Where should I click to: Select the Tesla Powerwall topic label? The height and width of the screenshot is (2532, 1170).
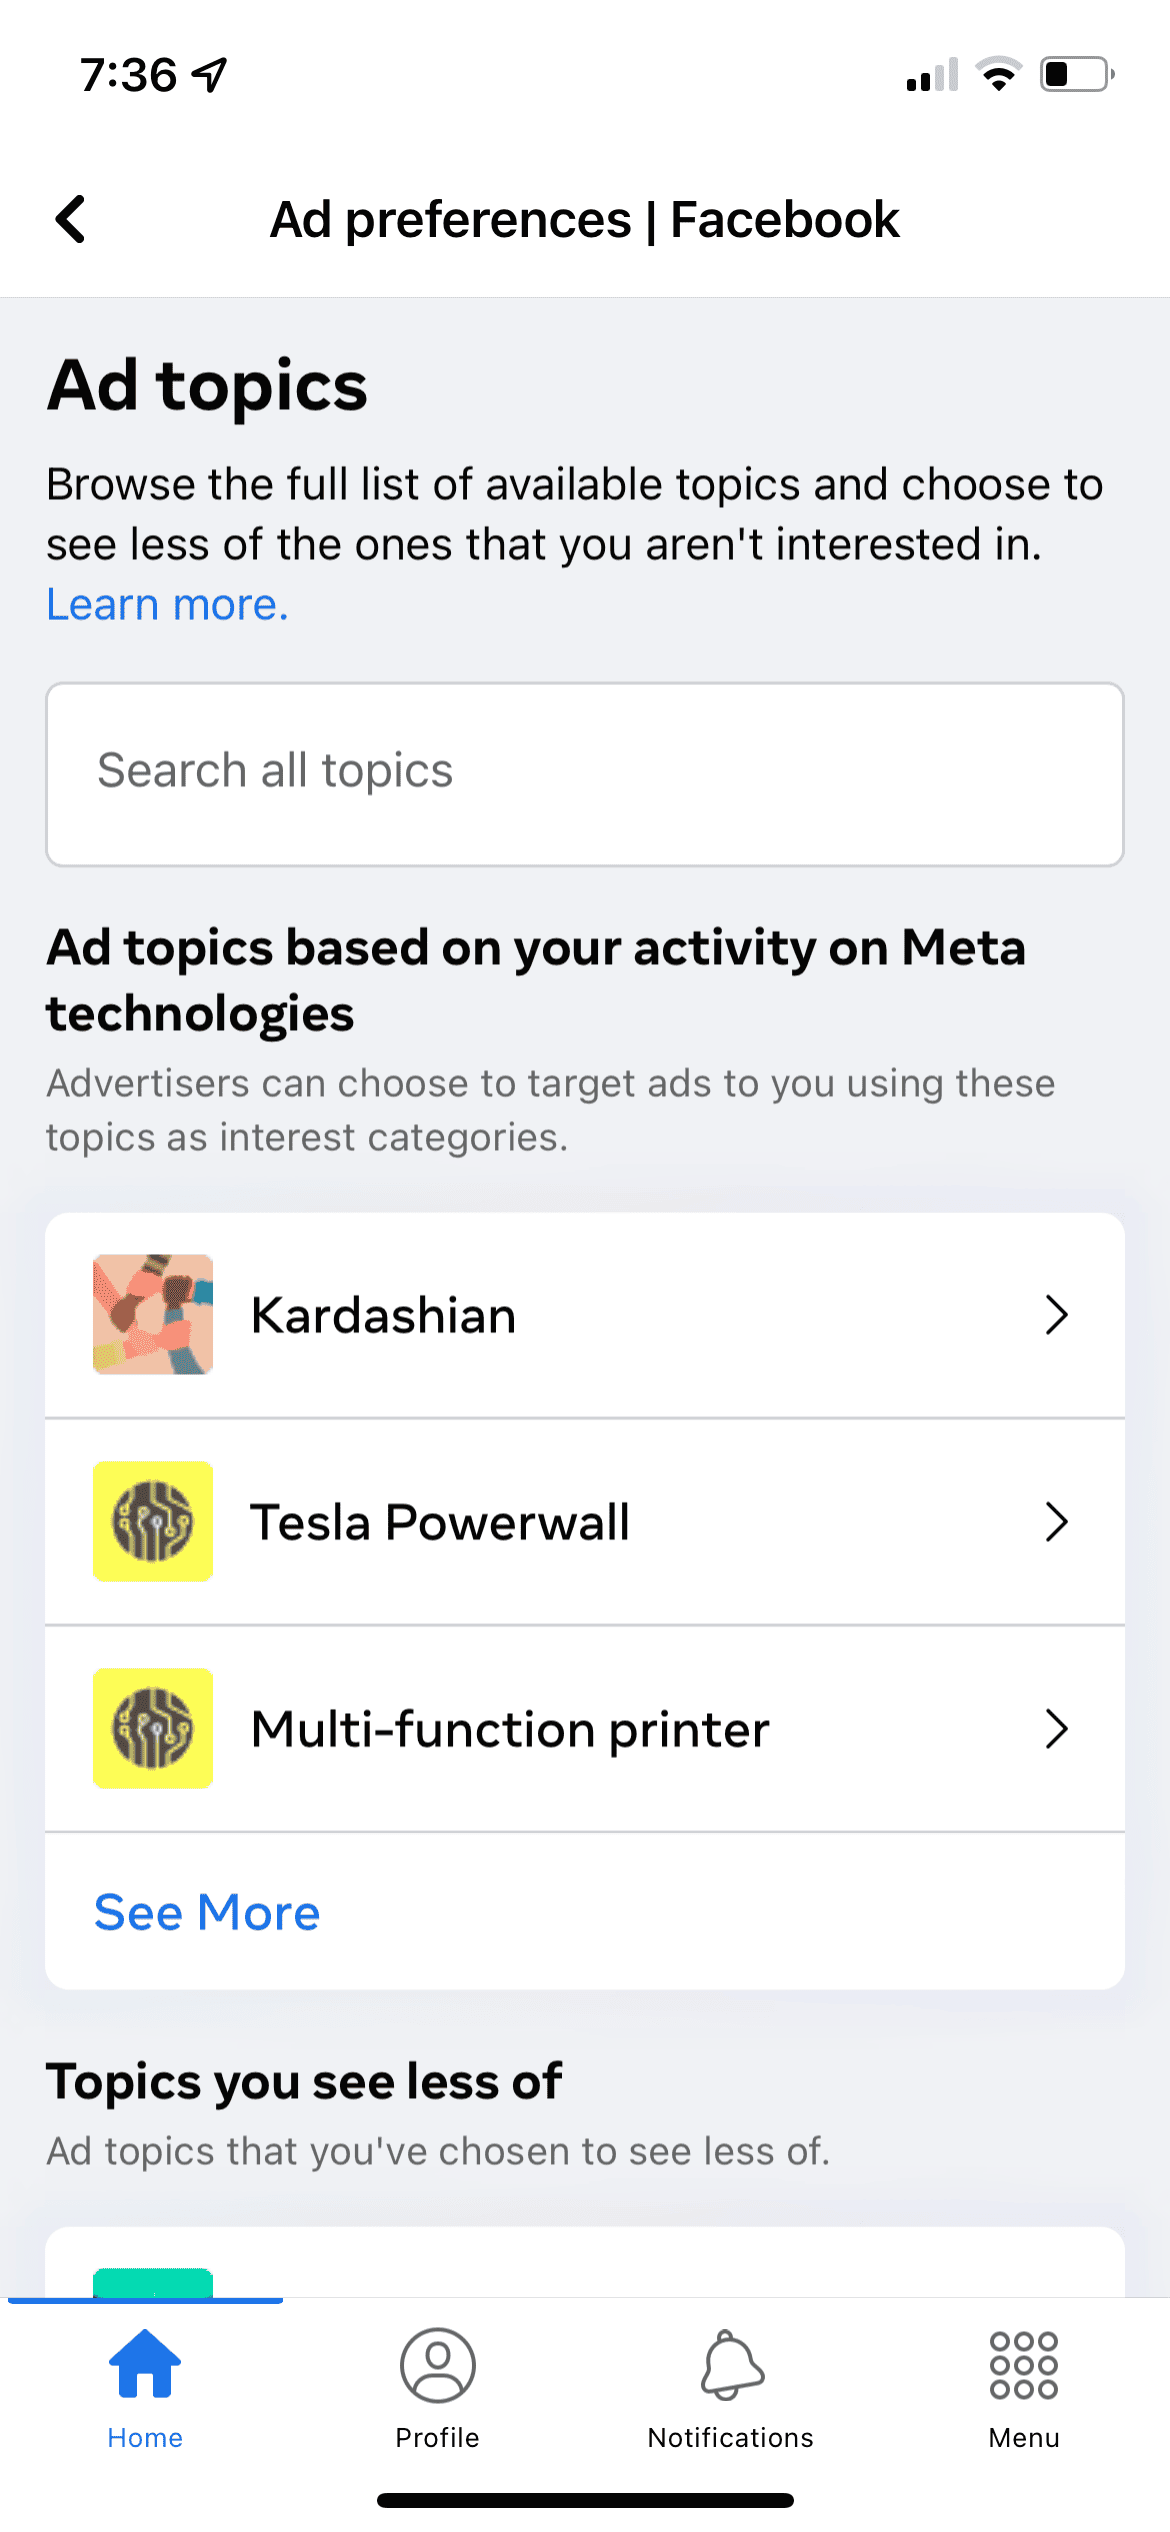440,1523
